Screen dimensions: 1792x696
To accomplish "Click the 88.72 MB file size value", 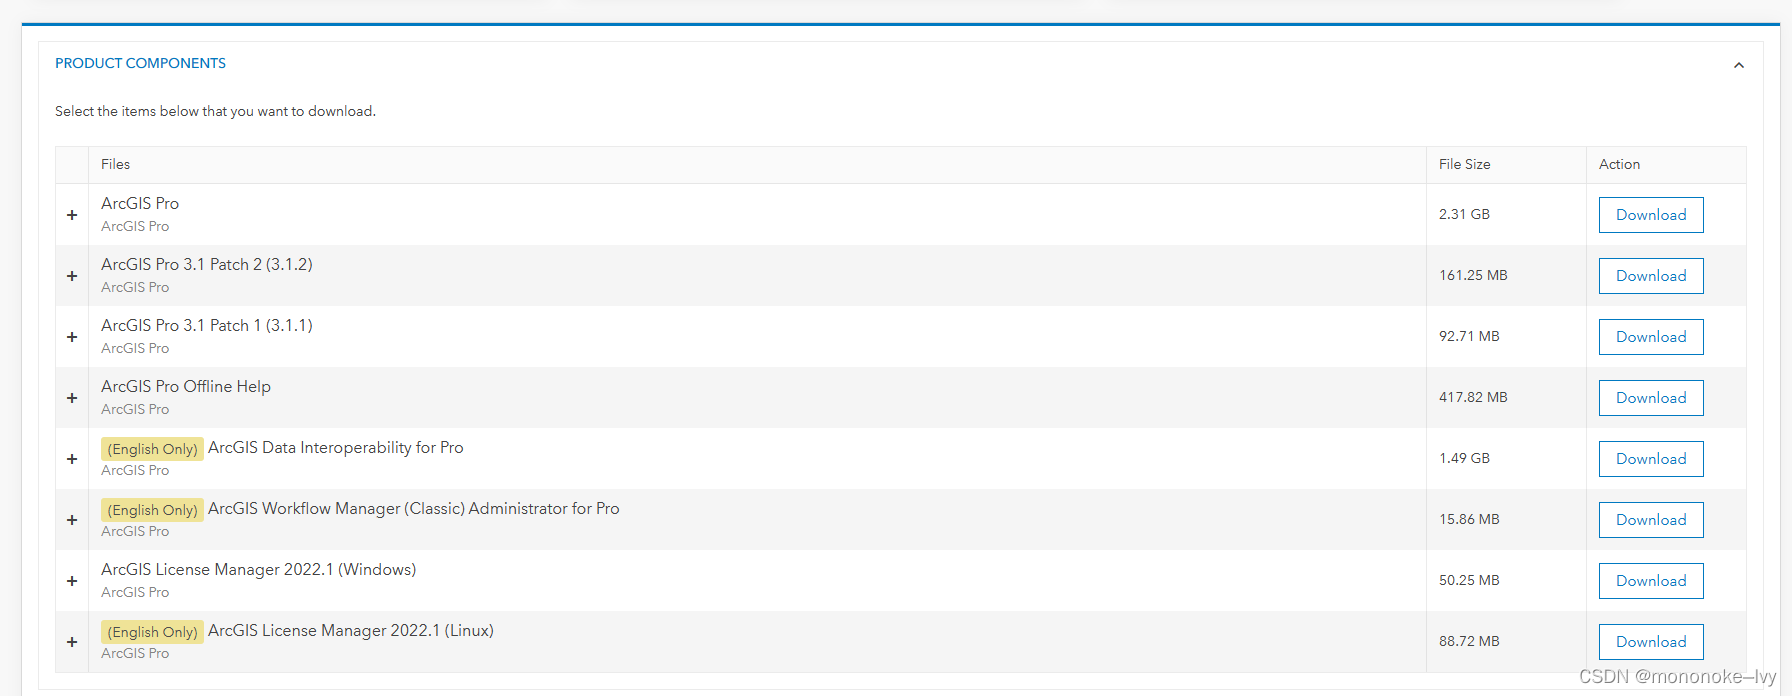I will (1469, 641).
